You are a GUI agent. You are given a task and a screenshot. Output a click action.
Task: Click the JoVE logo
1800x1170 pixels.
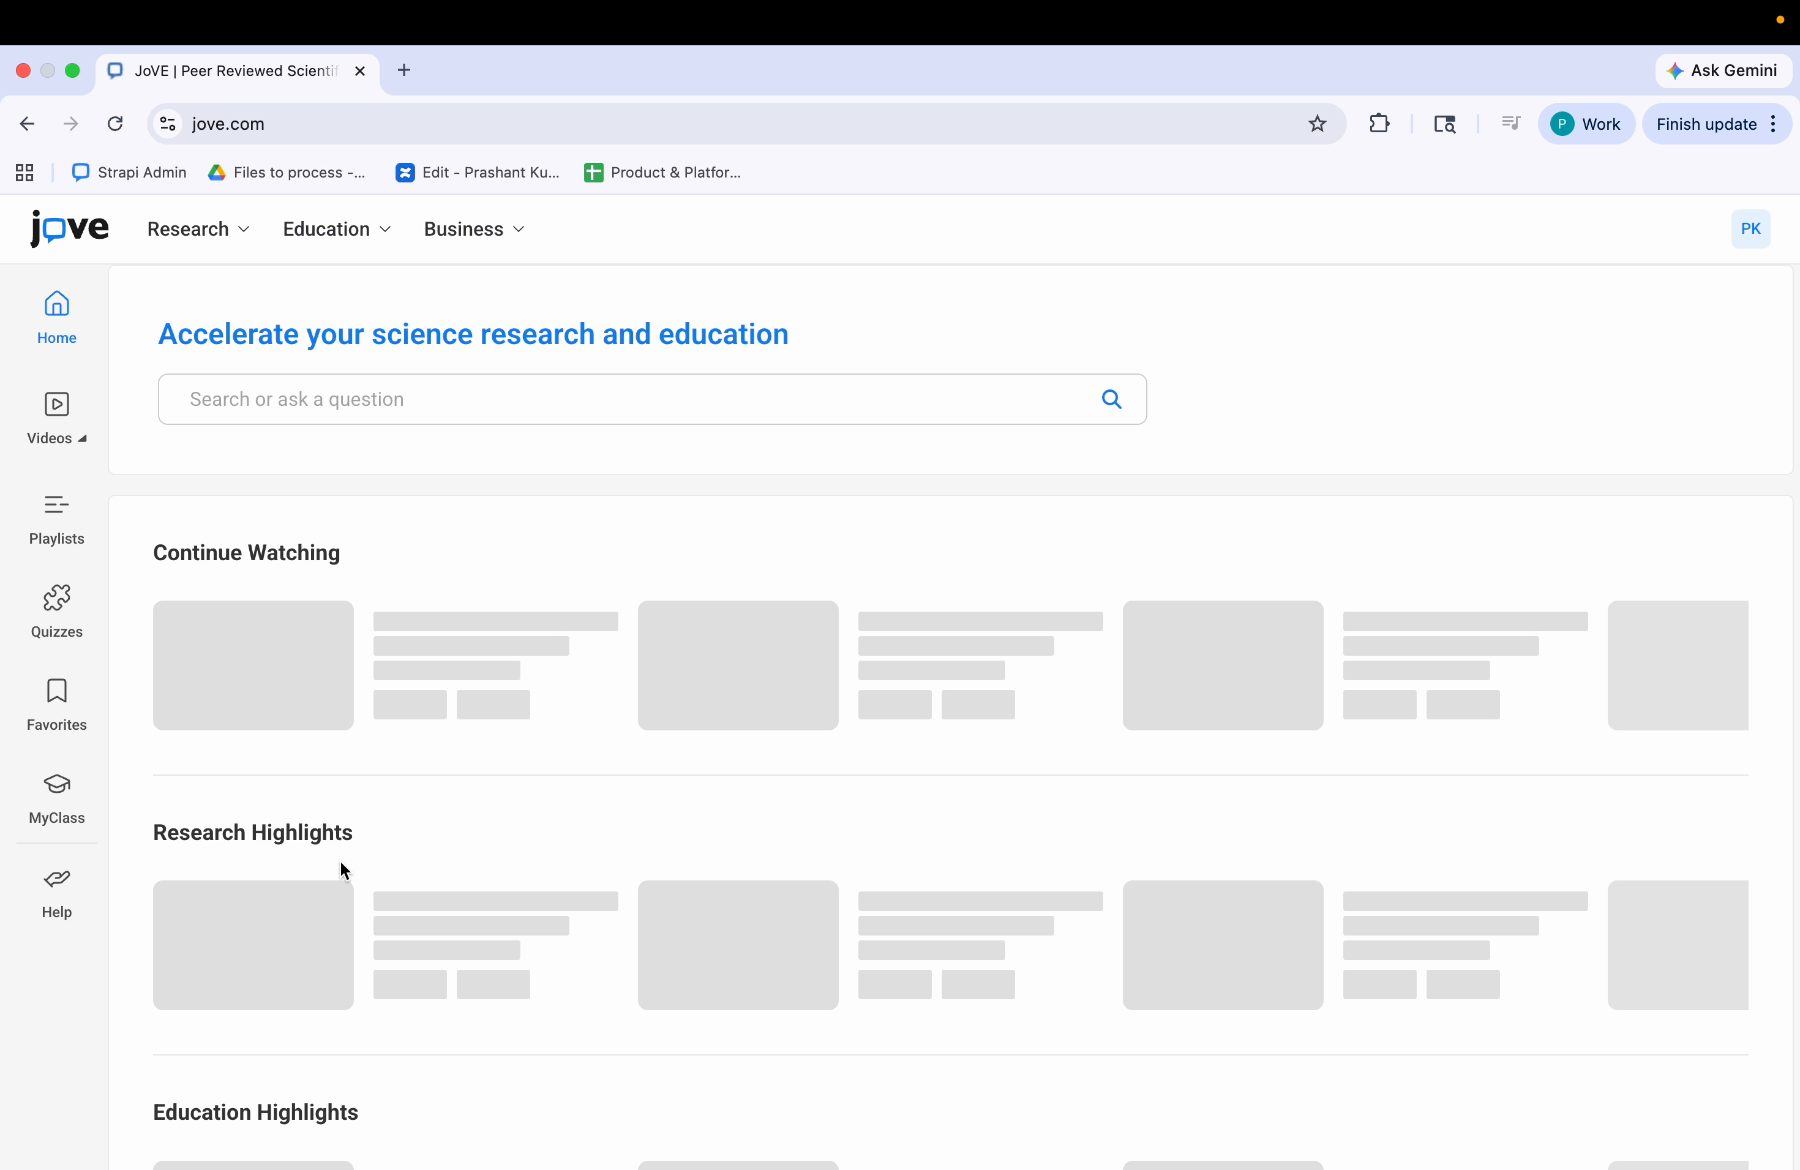pyautogui.click(x=69, y=228)
